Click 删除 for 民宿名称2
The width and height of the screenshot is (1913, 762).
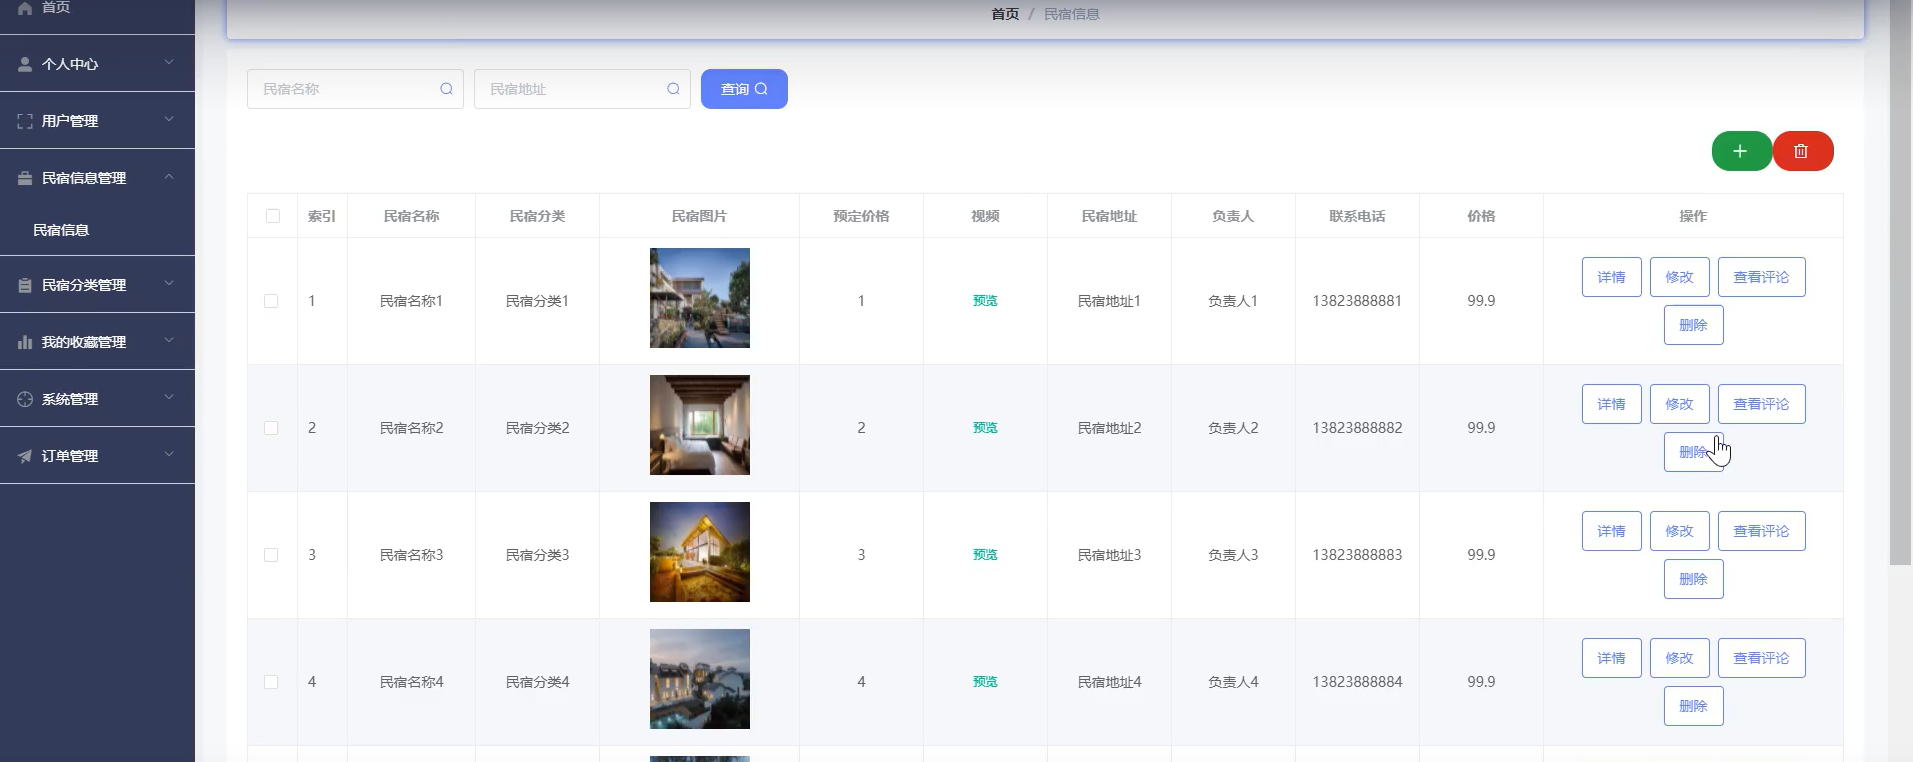pos(1693,452)
